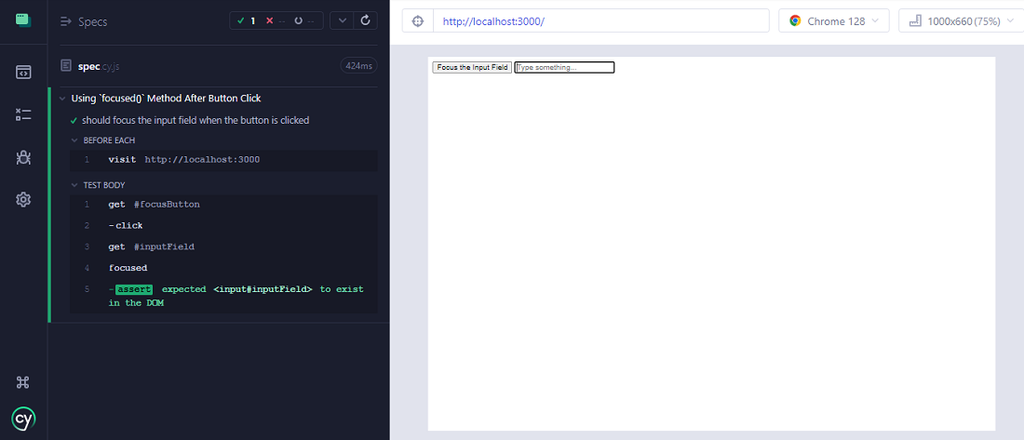Image resolution: width=1024 pixels, height=440 pixels.
Task: Select the assert expected to exist row
Action: click(223, 296)
